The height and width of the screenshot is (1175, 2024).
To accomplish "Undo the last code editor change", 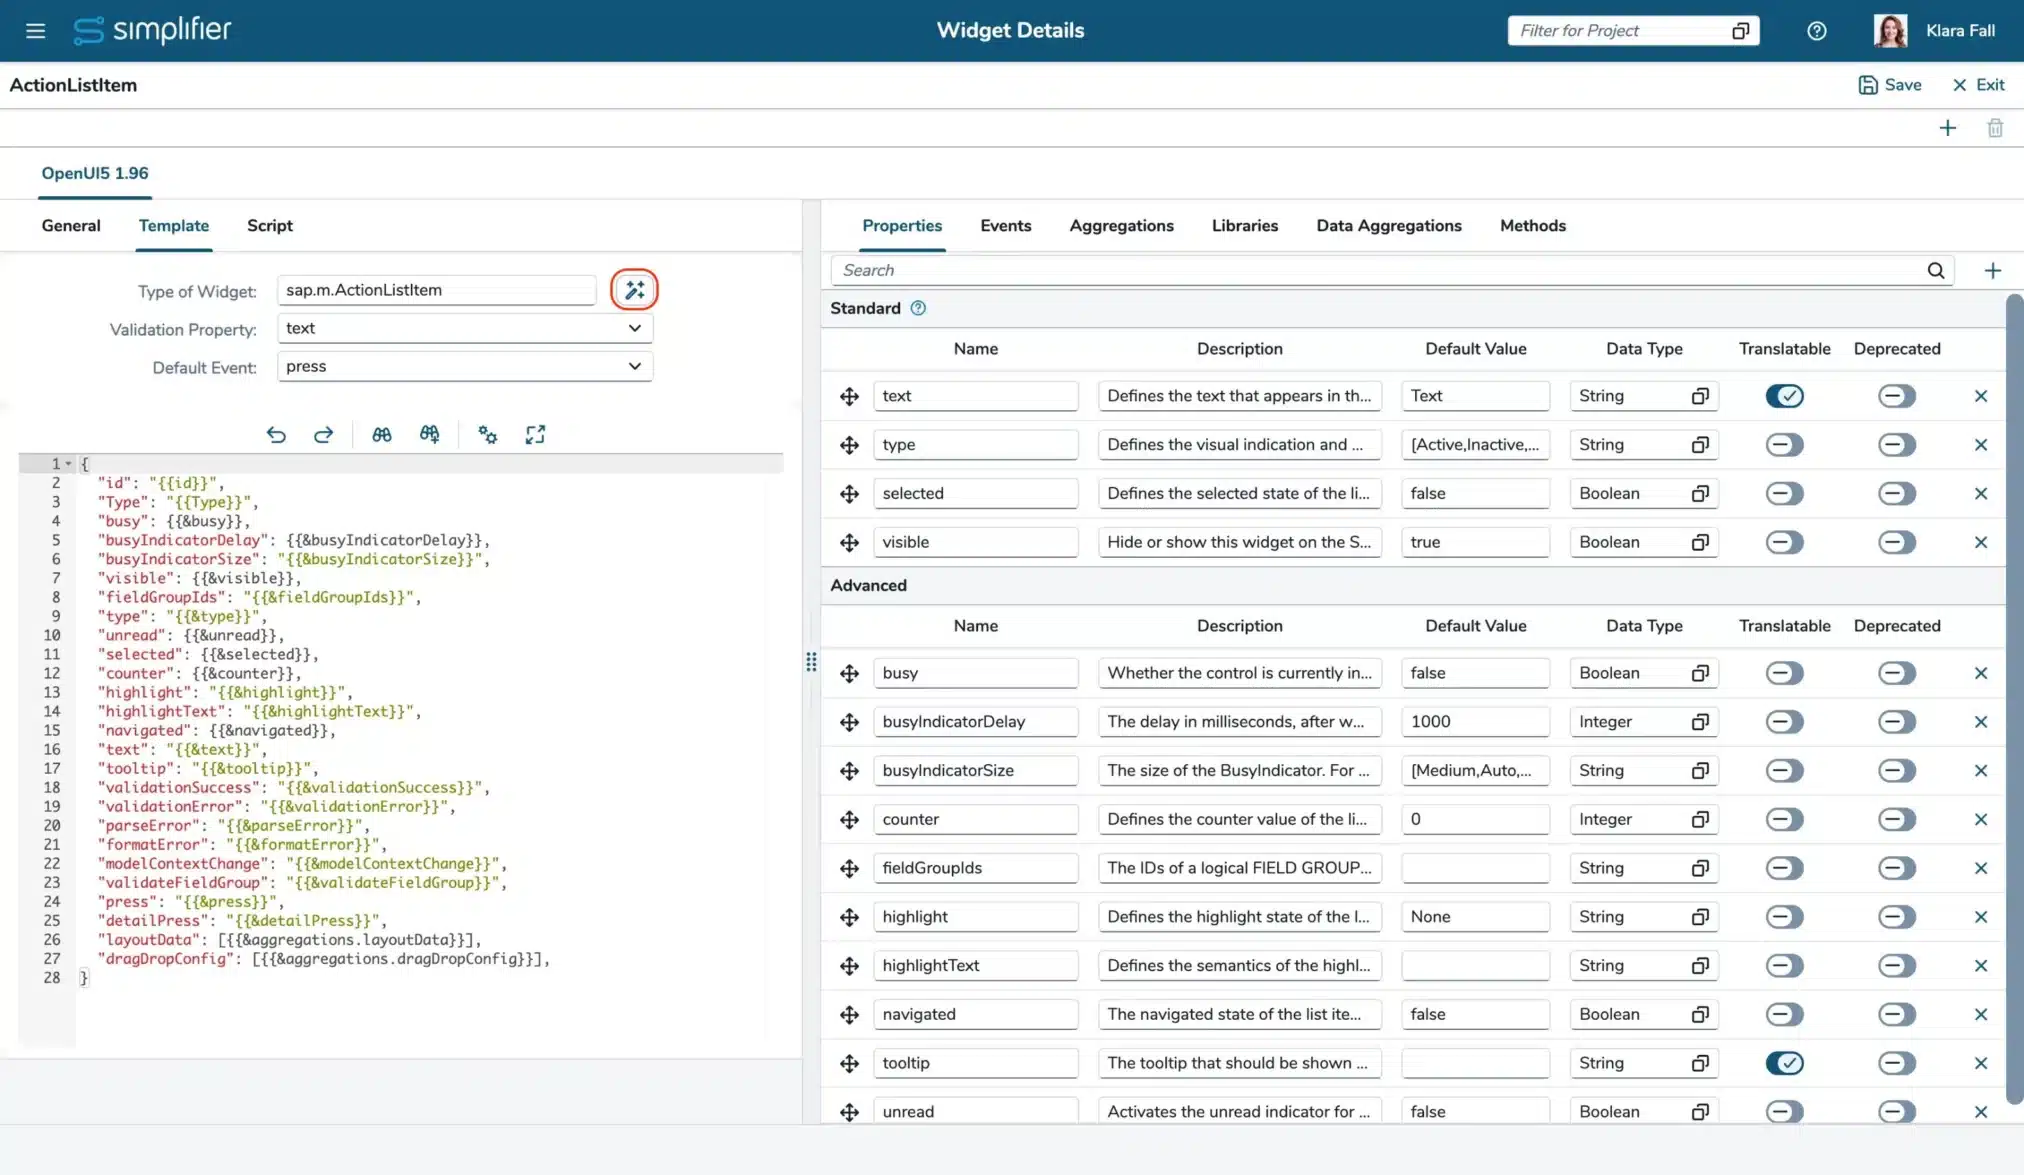I will point(276,435).
